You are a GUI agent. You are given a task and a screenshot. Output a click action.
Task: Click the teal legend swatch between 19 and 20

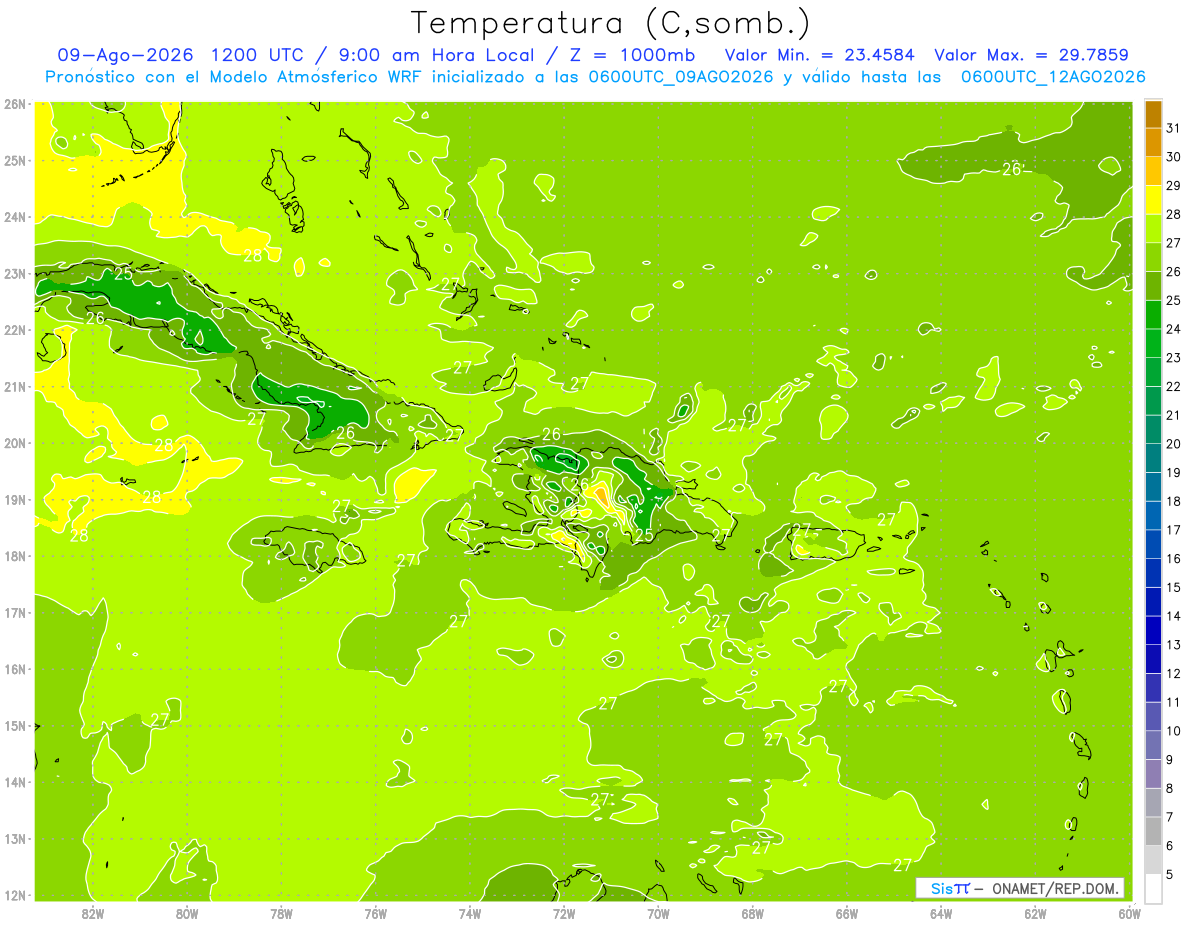pos(1153,458)
